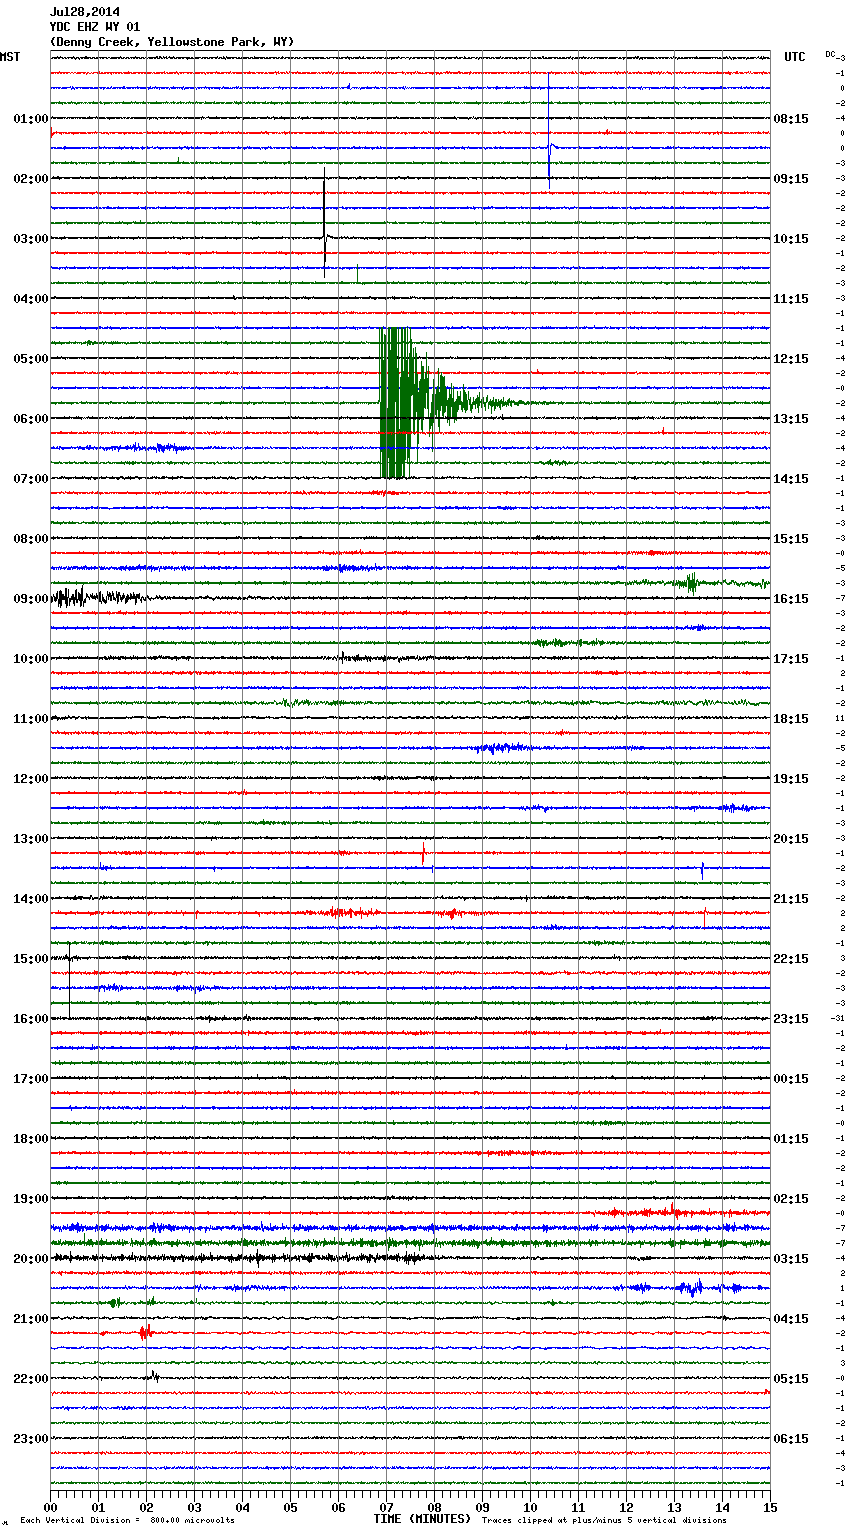Select the 02:00 MST time label
850x1534 pixels.
(31, 179)
